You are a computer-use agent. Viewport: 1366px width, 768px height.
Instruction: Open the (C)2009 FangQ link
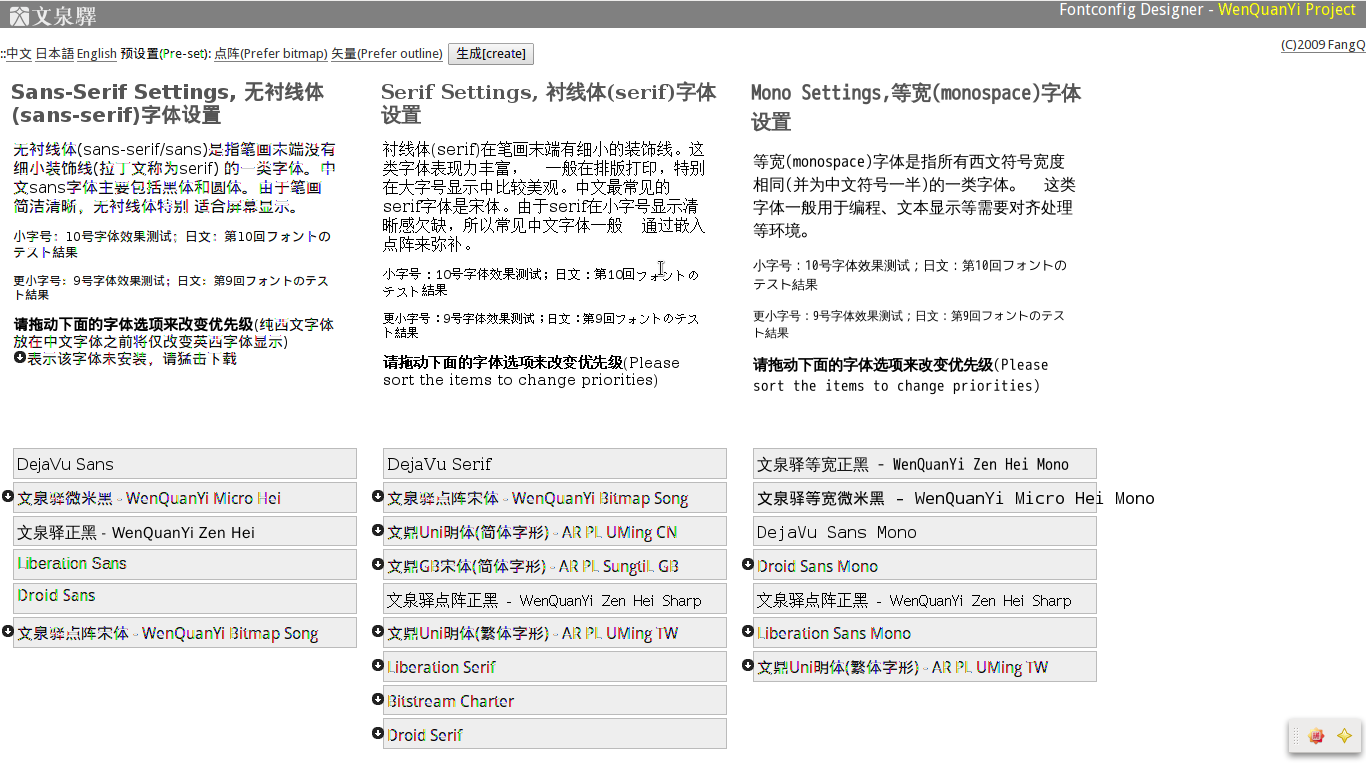coord(1323,45)
